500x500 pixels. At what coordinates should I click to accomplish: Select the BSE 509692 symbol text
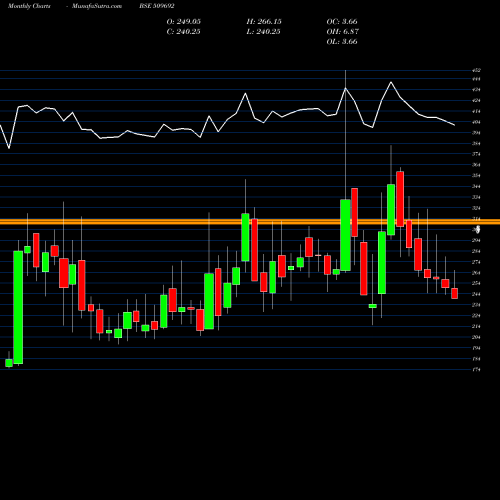[x=157, y=6]
